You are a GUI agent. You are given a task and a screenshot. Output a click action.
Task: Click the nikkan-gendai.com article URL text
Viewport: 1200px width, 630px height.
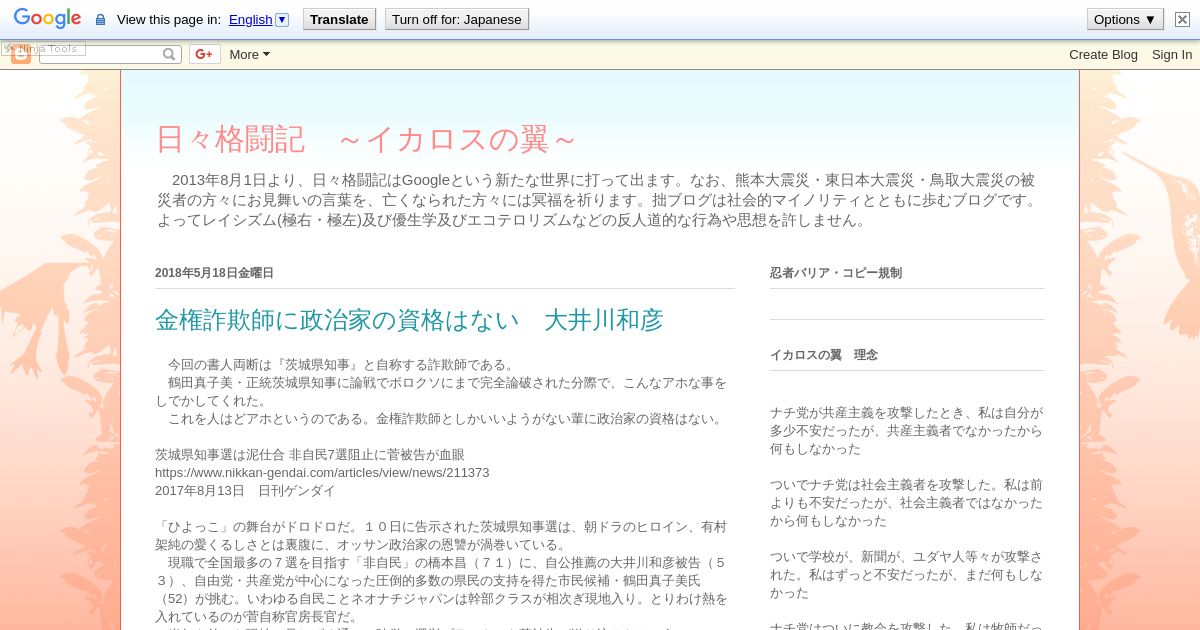[322, 473]
